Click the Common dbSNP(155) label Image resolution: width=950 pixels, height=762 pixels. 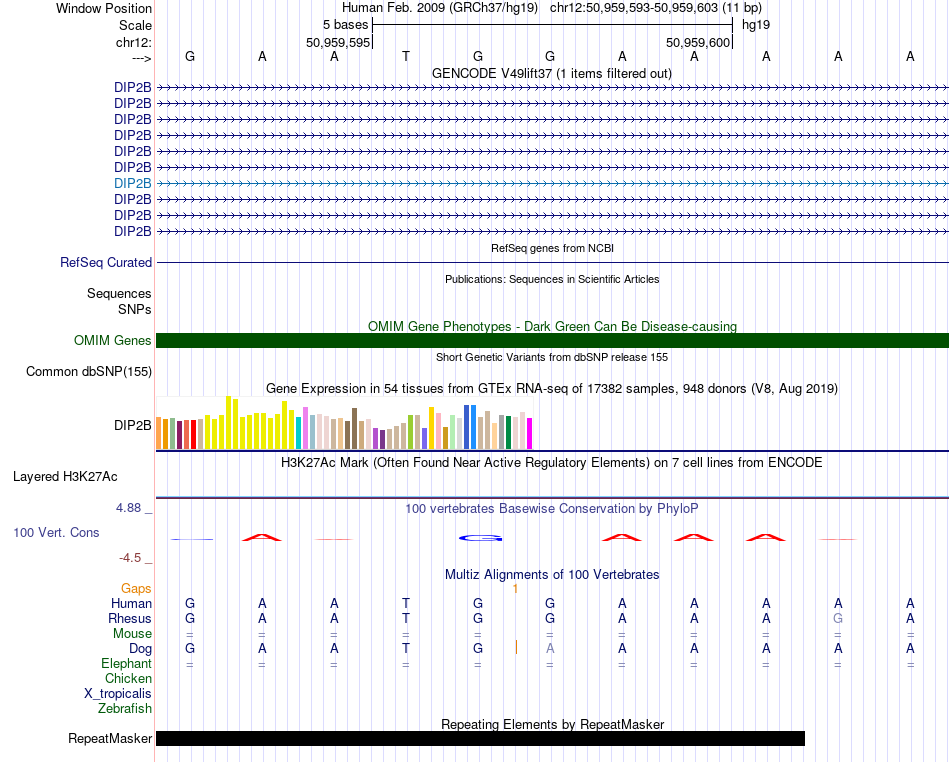click(x=89, y=371)
